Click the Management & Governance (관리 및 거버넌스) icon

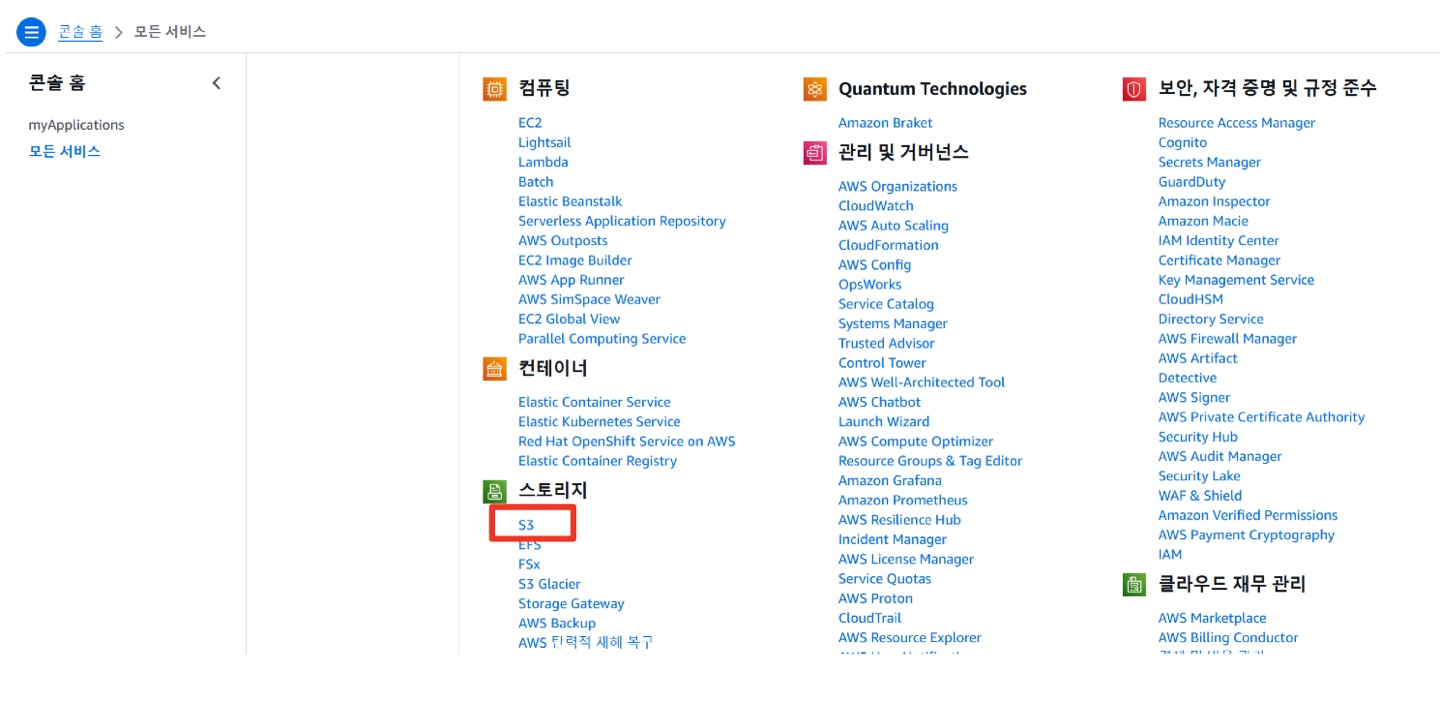pyautogui.click(x=815, y=153)
